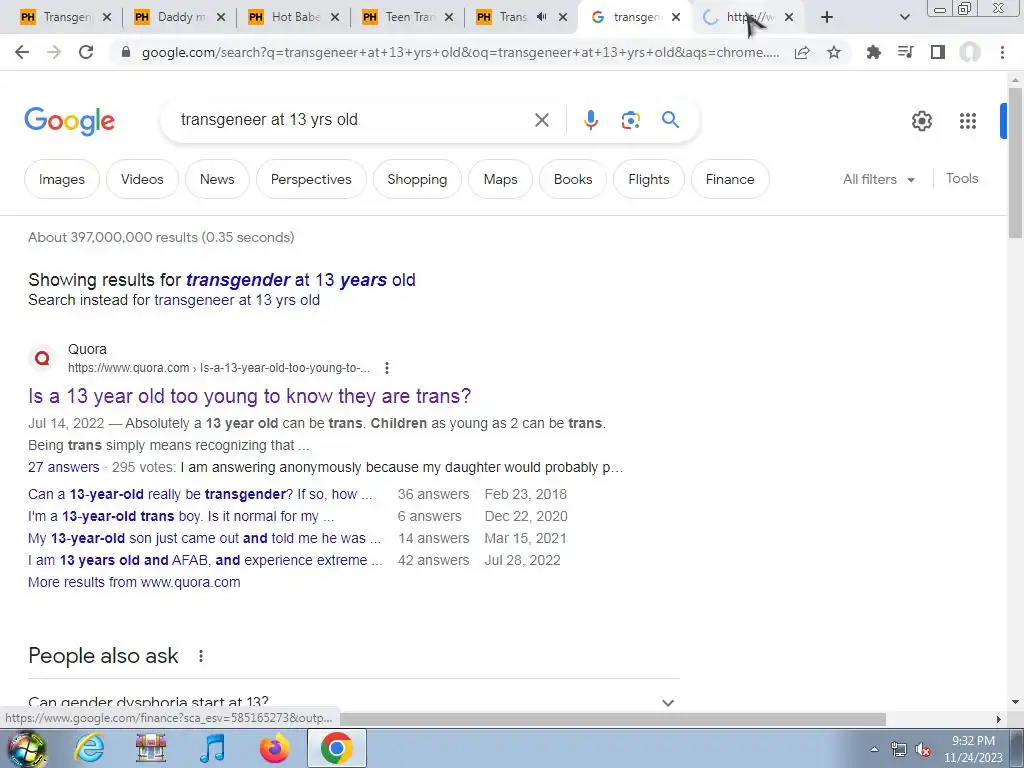Click the Google logo
The height and width of the screenshot is (768, 1024).
[x=69, y=121]
